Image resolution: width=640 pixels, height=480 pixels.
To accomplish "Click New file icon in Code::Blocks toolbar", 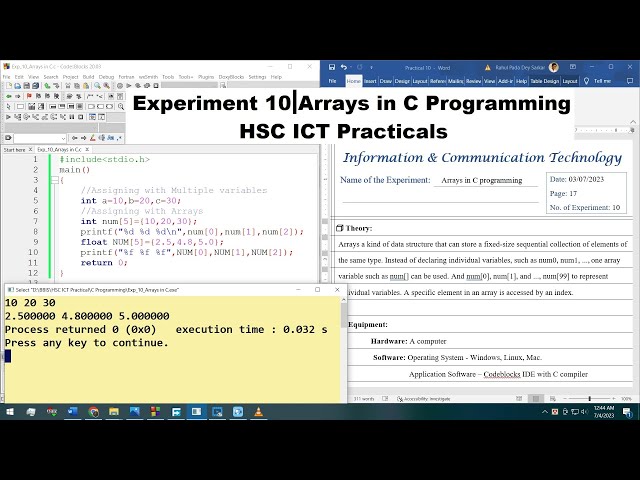I will (9, 86).
